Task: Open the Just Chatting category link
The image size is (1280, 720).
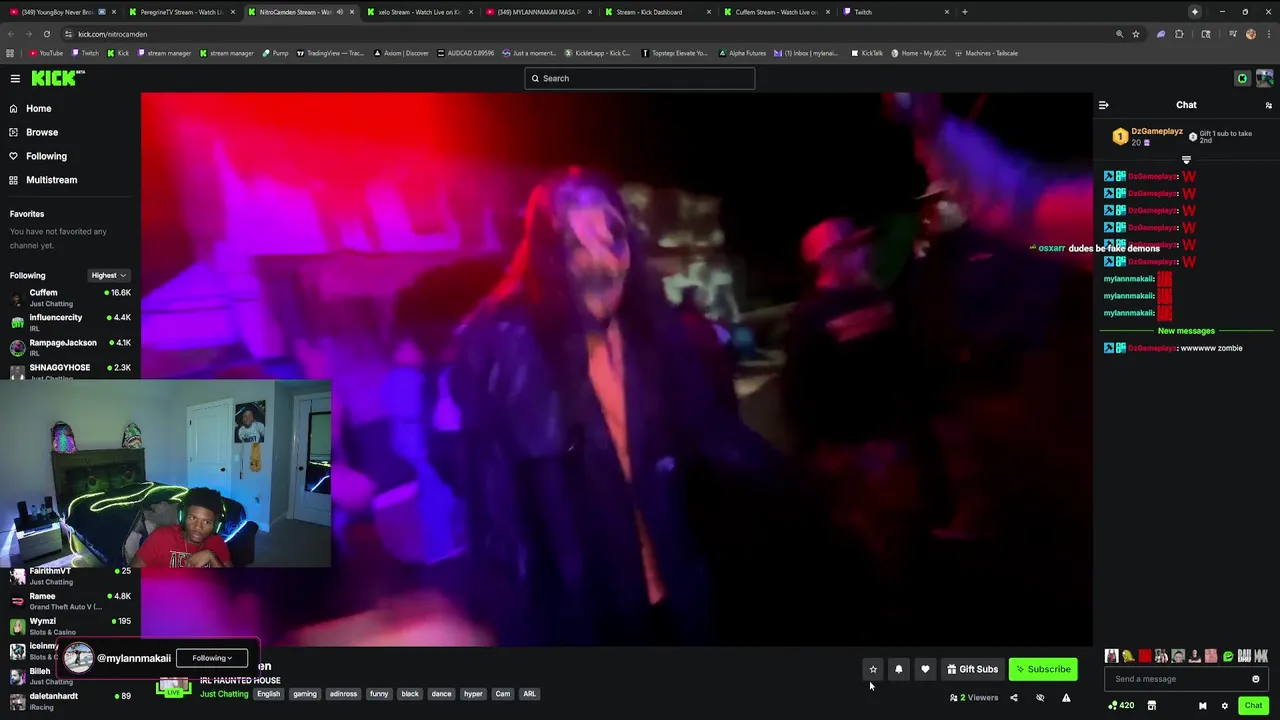Action: coord(224,694)
